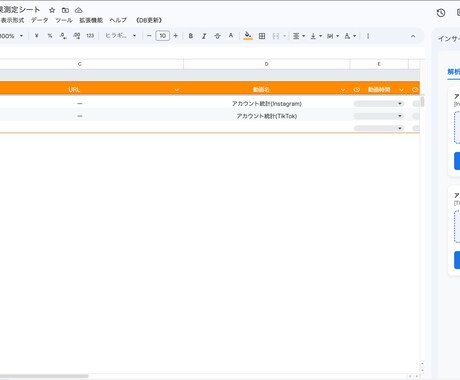Click the move to folder icon
The width and height of the screenshot is (460, 380).
[65, 10]
